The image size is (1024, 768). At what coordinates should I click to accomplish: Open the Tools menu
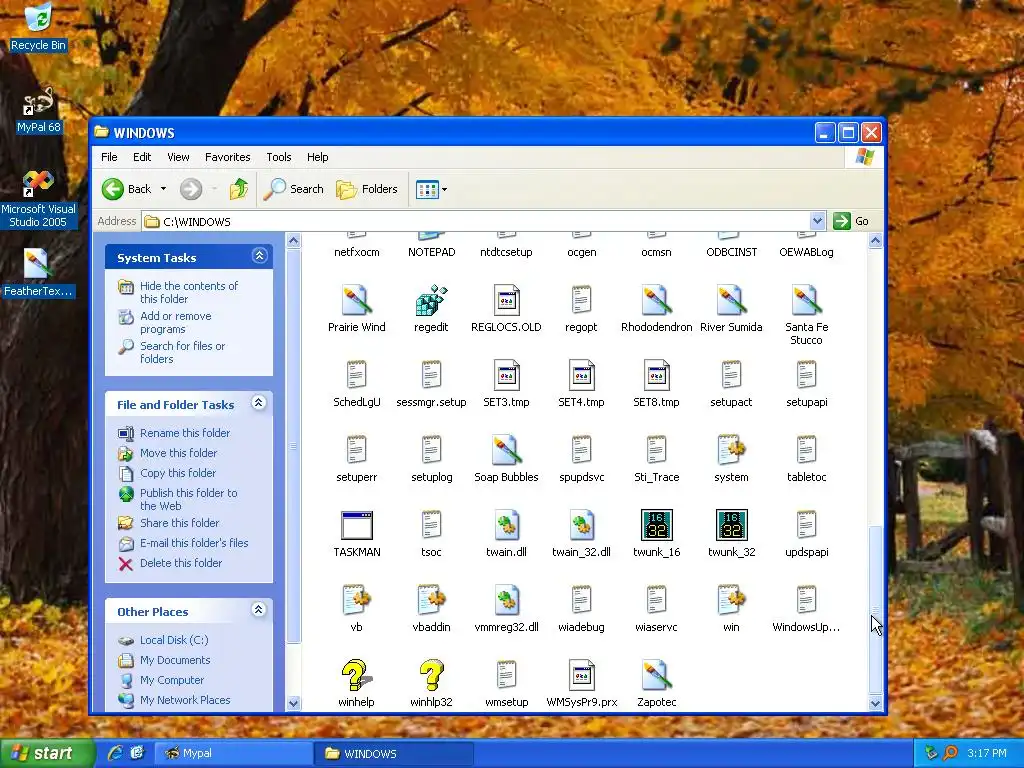coord(278,157)
